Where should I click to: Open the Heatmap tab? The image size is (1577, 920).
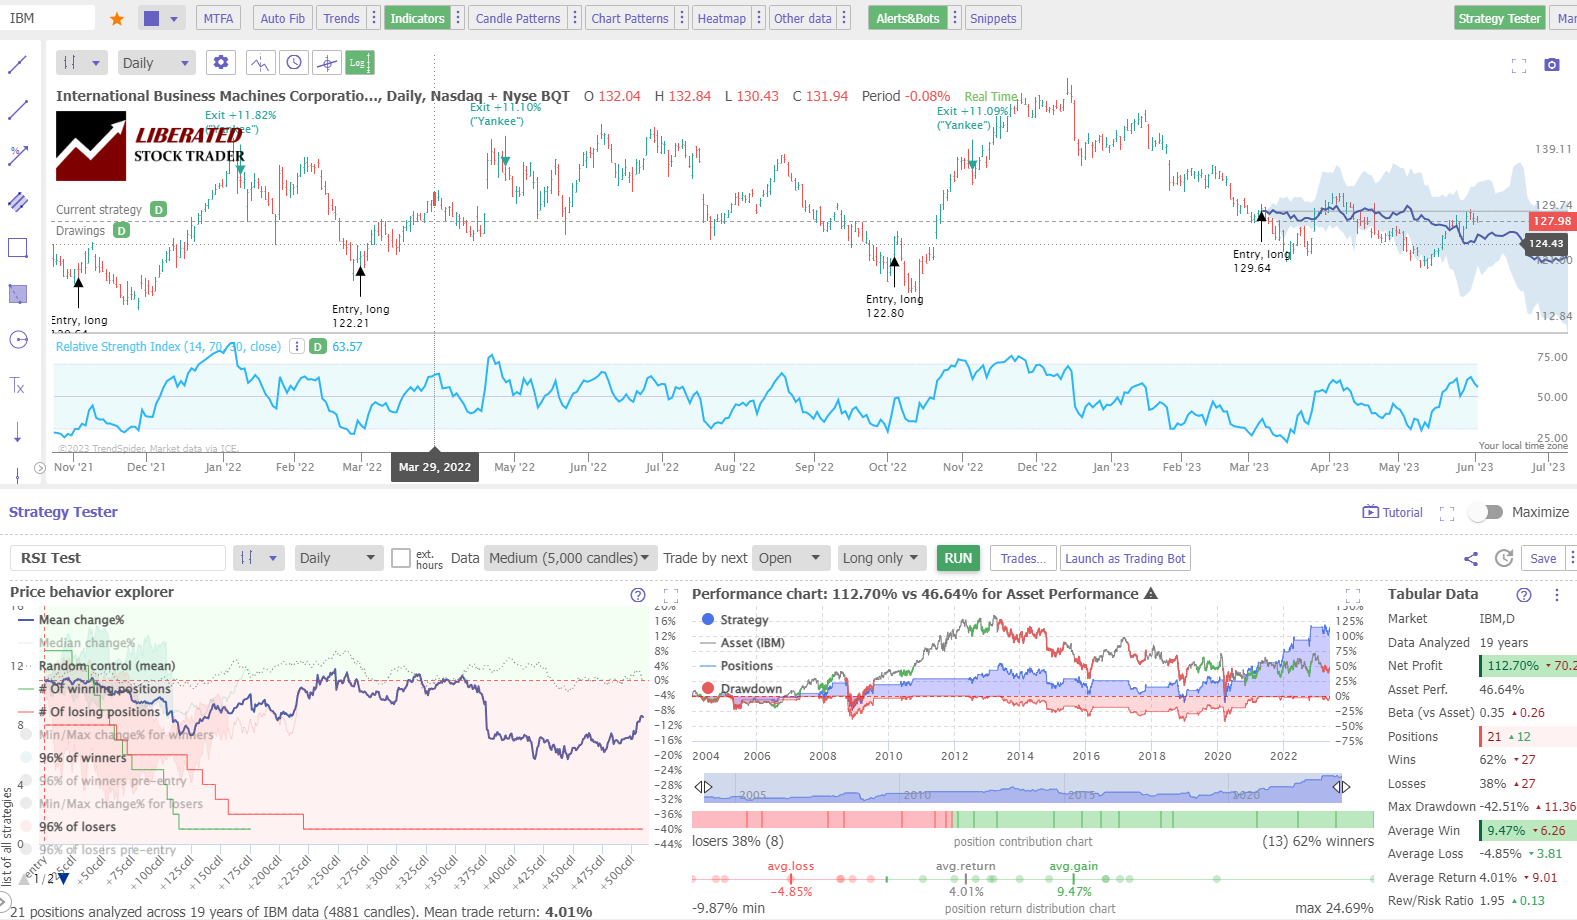pyautogui.click(x=721, y=18)
